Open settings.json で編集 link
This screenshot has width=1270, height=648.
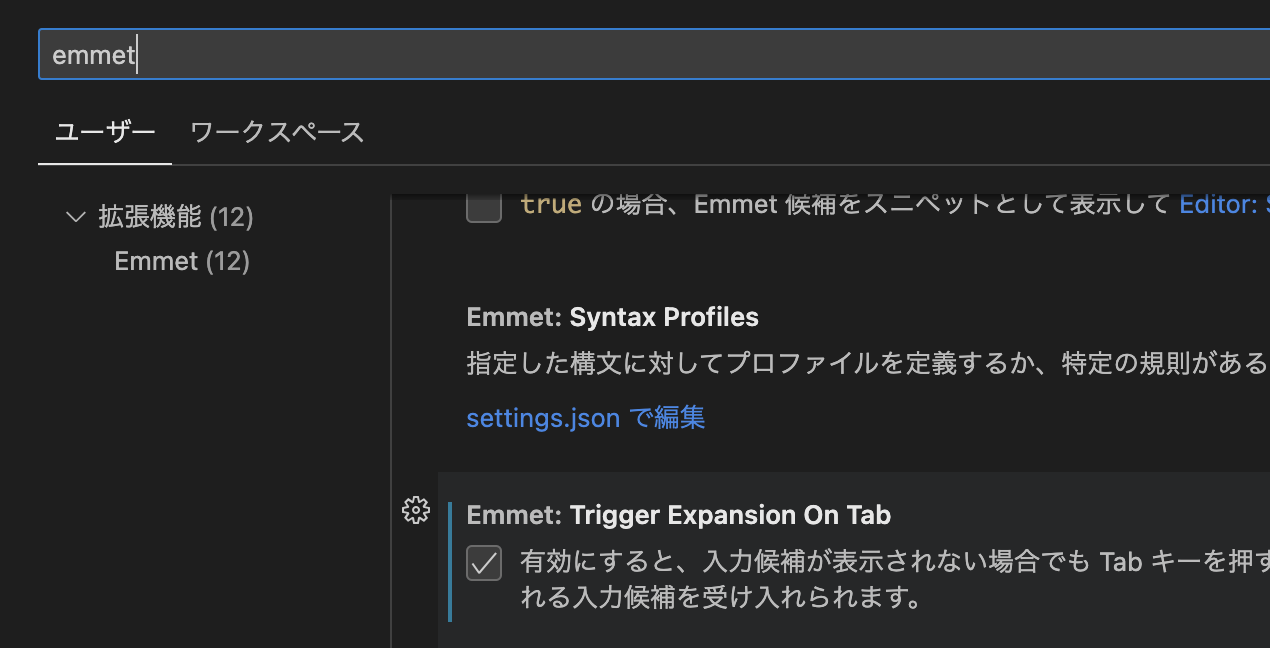585,417
